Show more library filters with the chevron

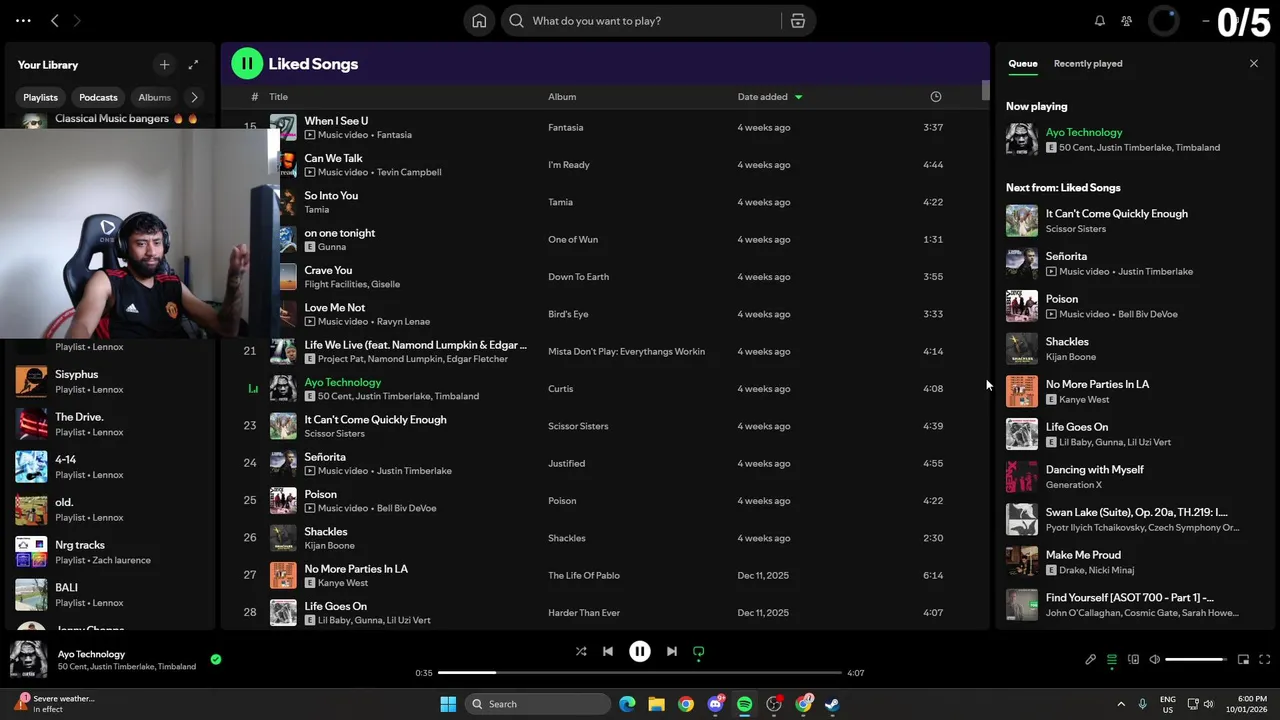pos(194,97)
